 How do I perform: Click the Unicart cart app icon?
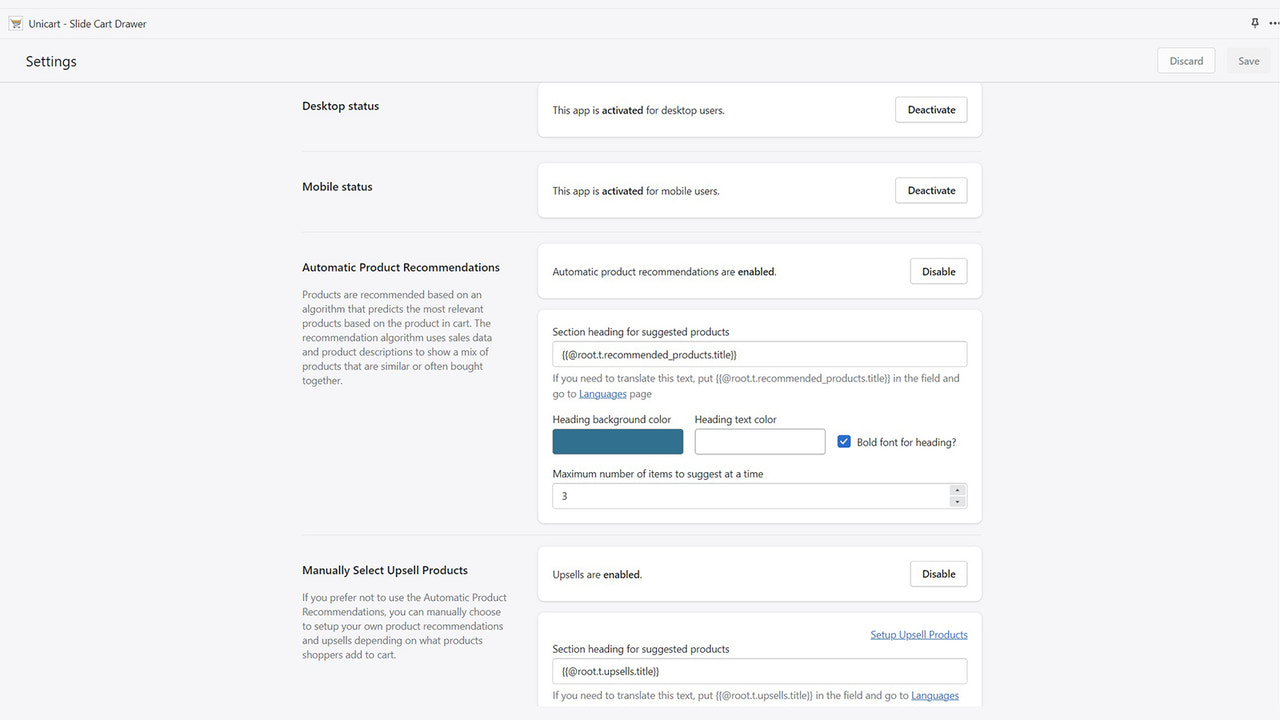(15, 22)
